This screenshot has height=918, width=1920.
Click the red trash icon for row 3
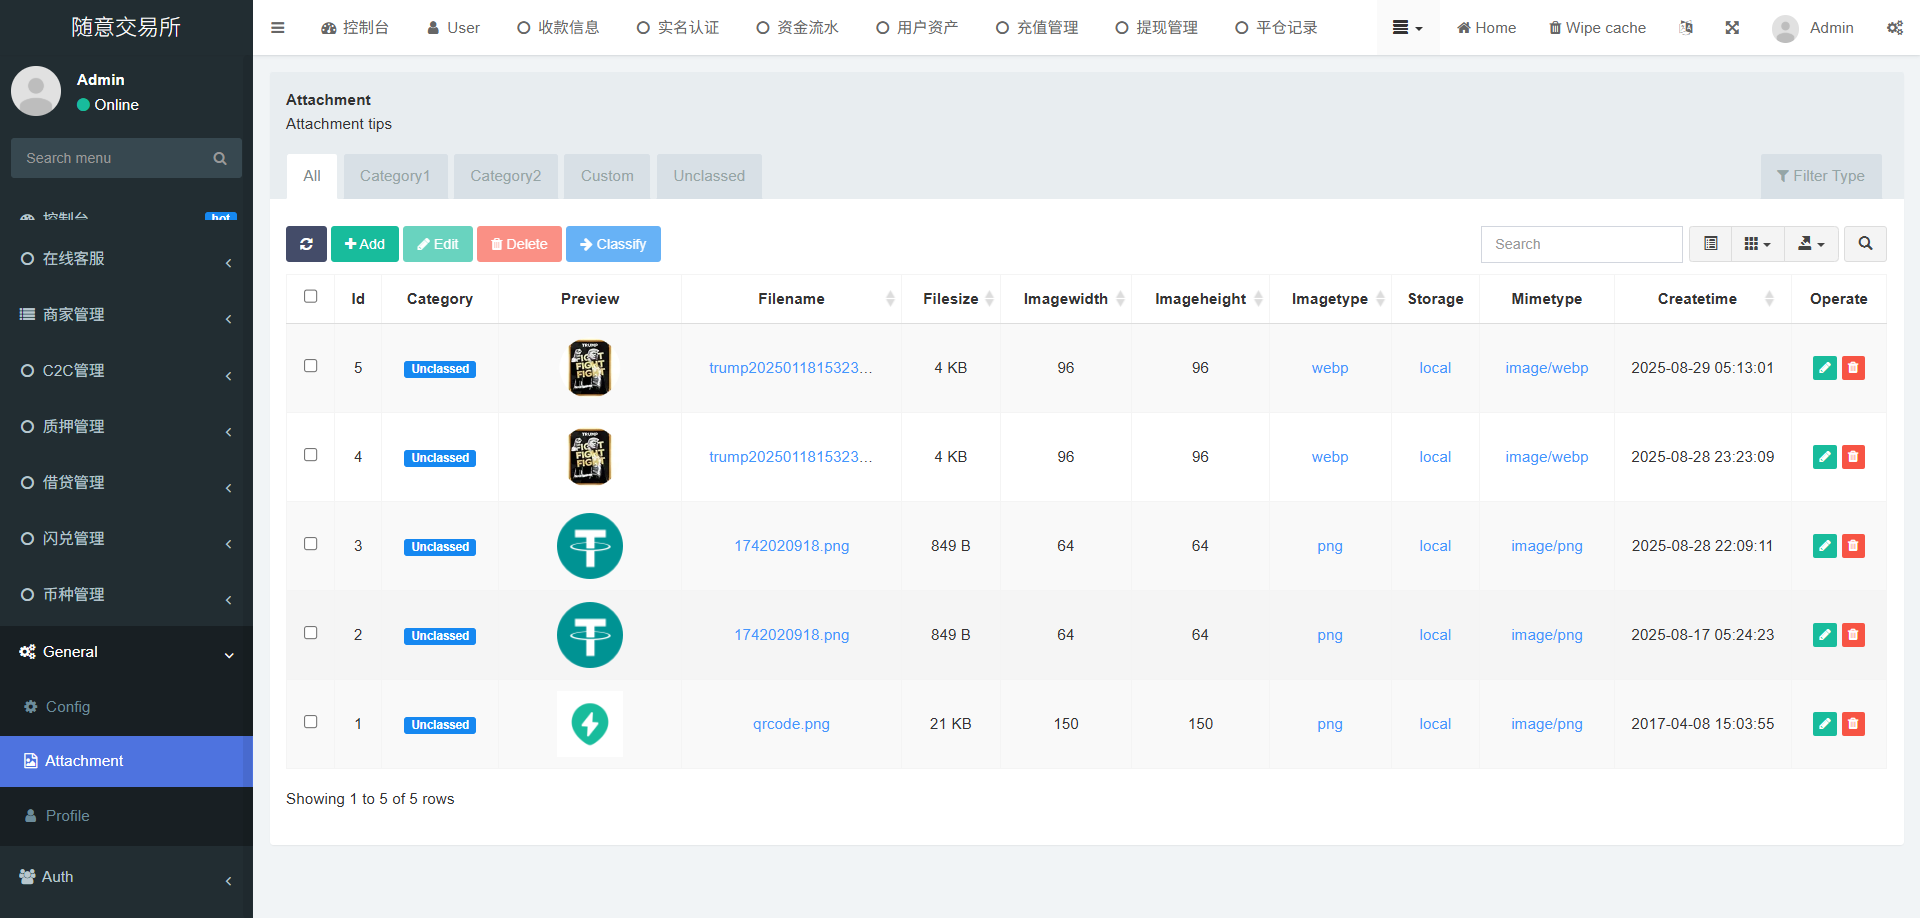click(1853, 546)
